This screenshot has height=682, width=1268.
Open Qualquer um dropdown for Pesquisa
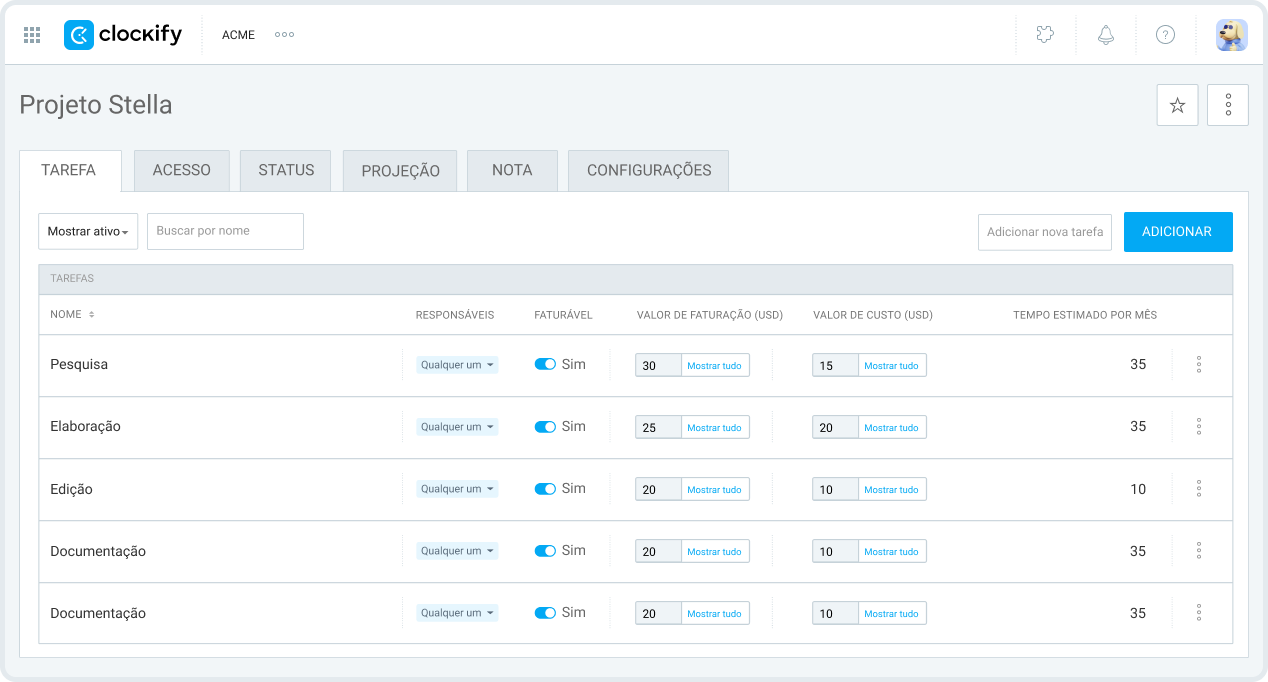coord(457,365)
